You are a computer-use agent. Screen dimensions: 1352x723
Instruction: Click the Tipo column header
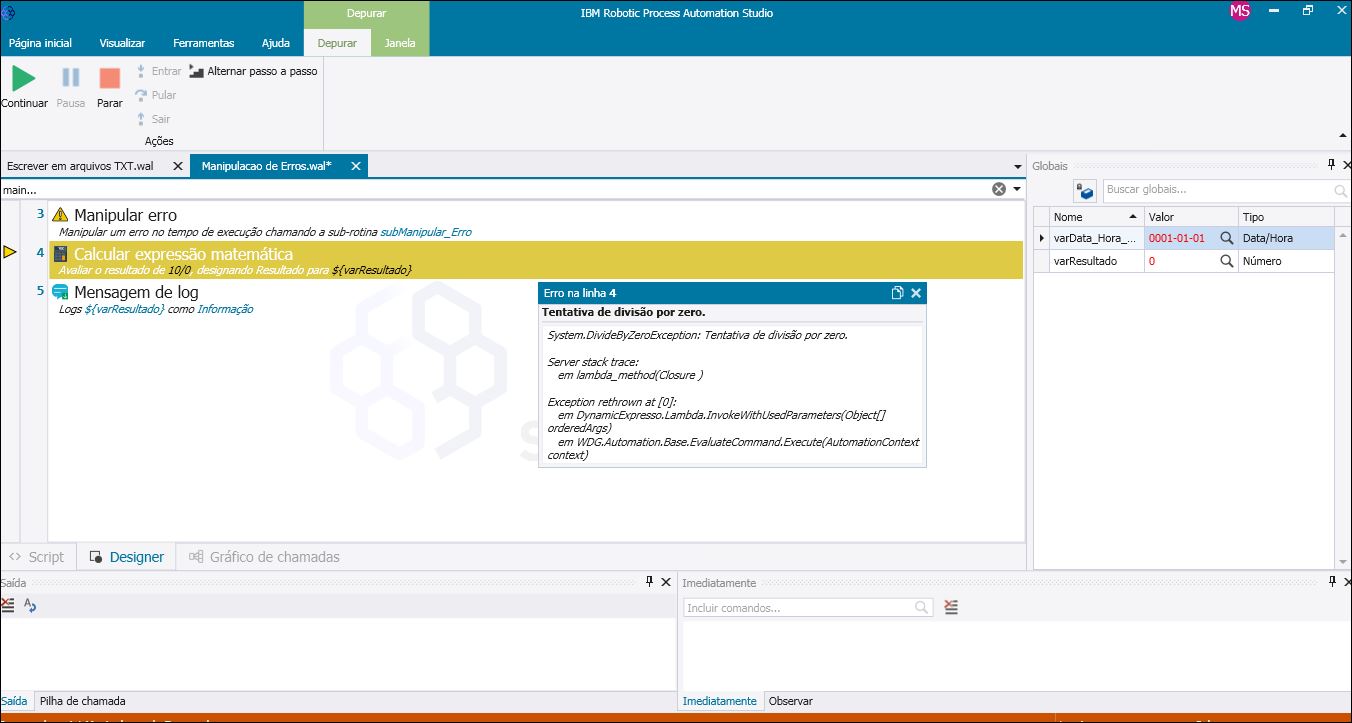[x=1286, y=217]
